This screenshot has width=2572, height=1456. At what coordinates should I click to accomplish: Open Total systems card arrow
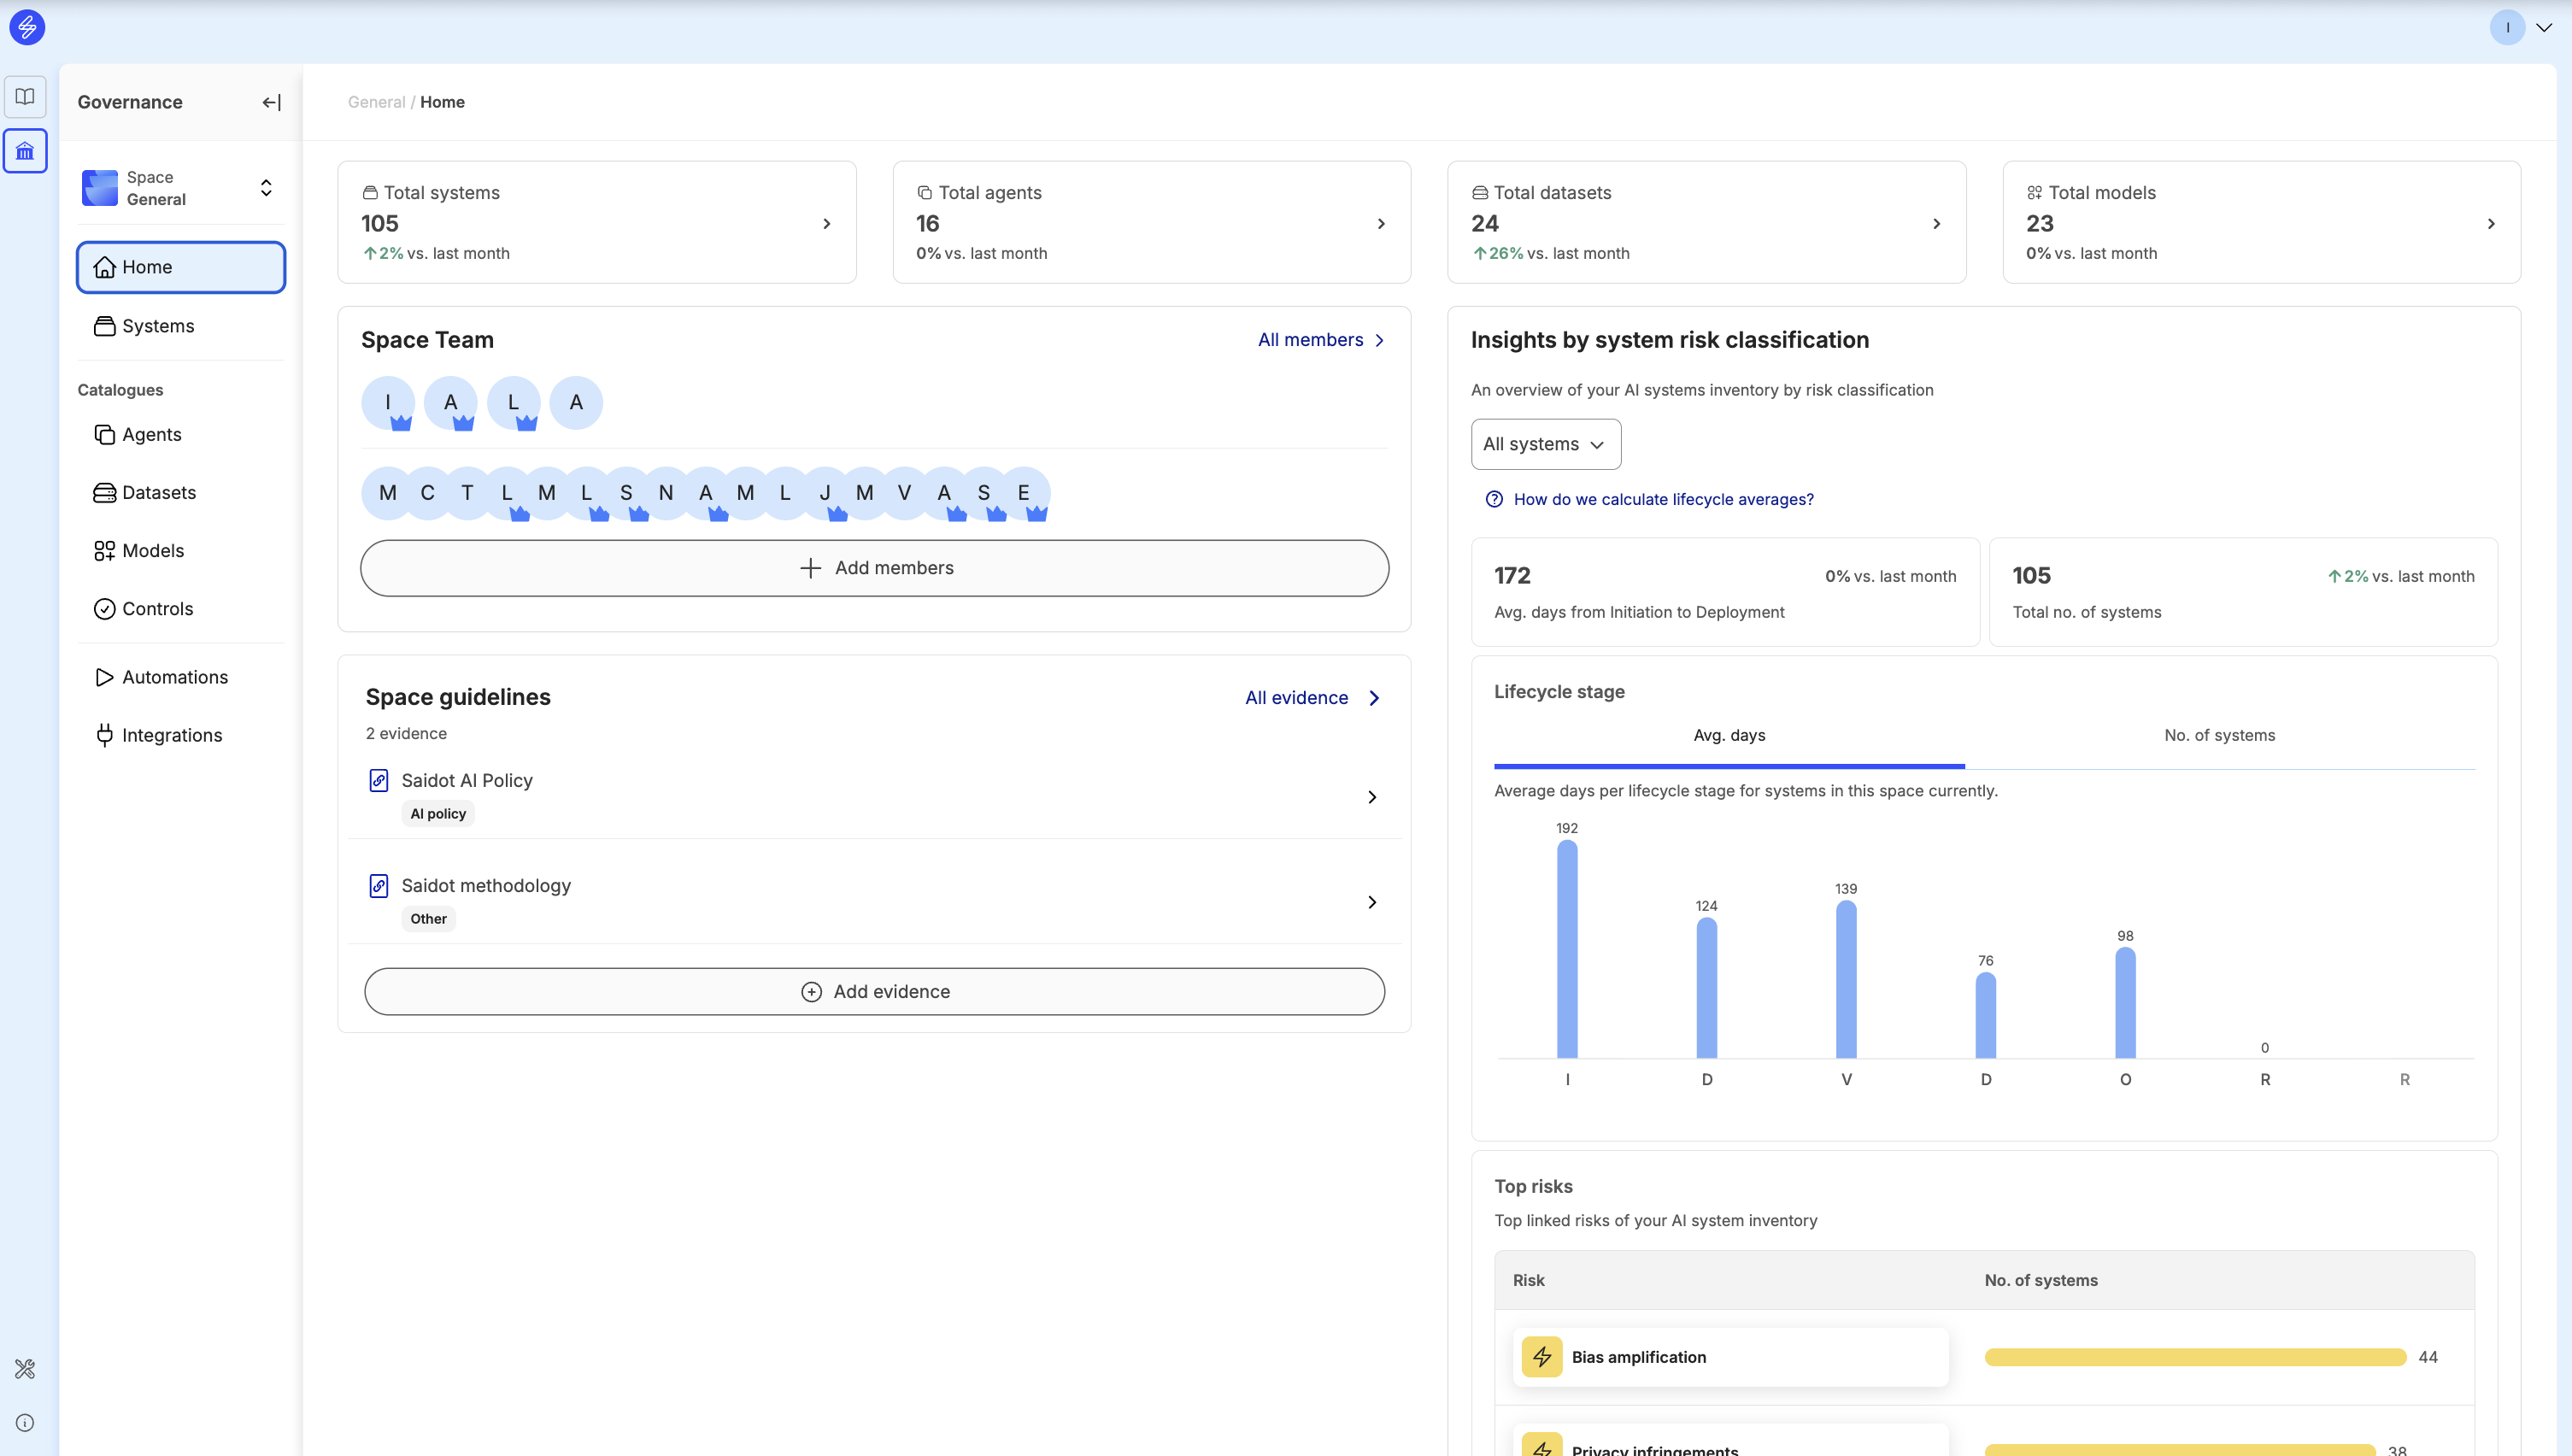(826, 224)
